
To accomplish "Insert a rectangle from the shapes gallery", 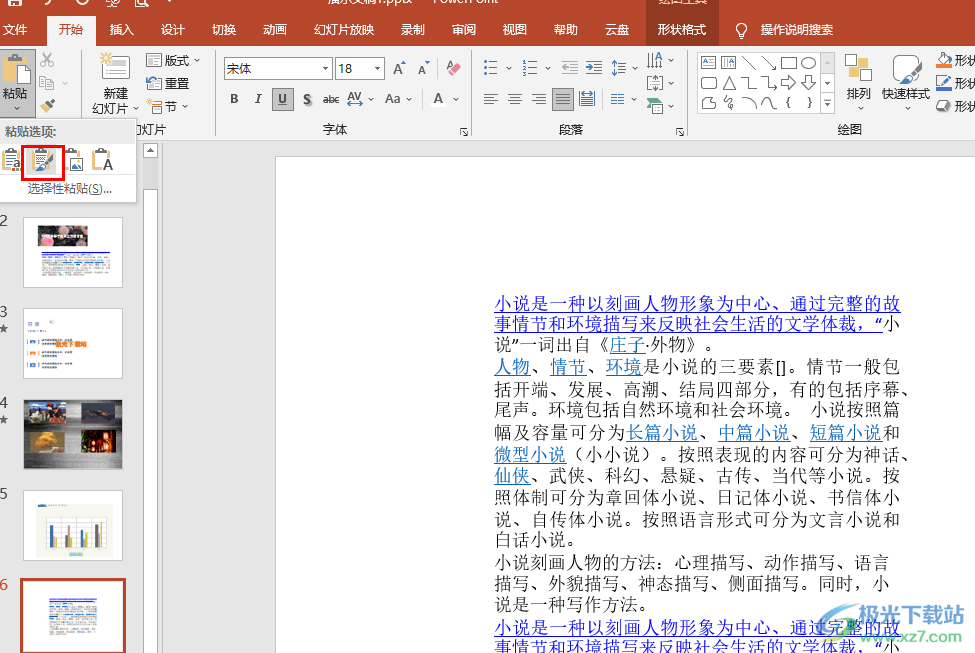I will click(x=788, y=63).
